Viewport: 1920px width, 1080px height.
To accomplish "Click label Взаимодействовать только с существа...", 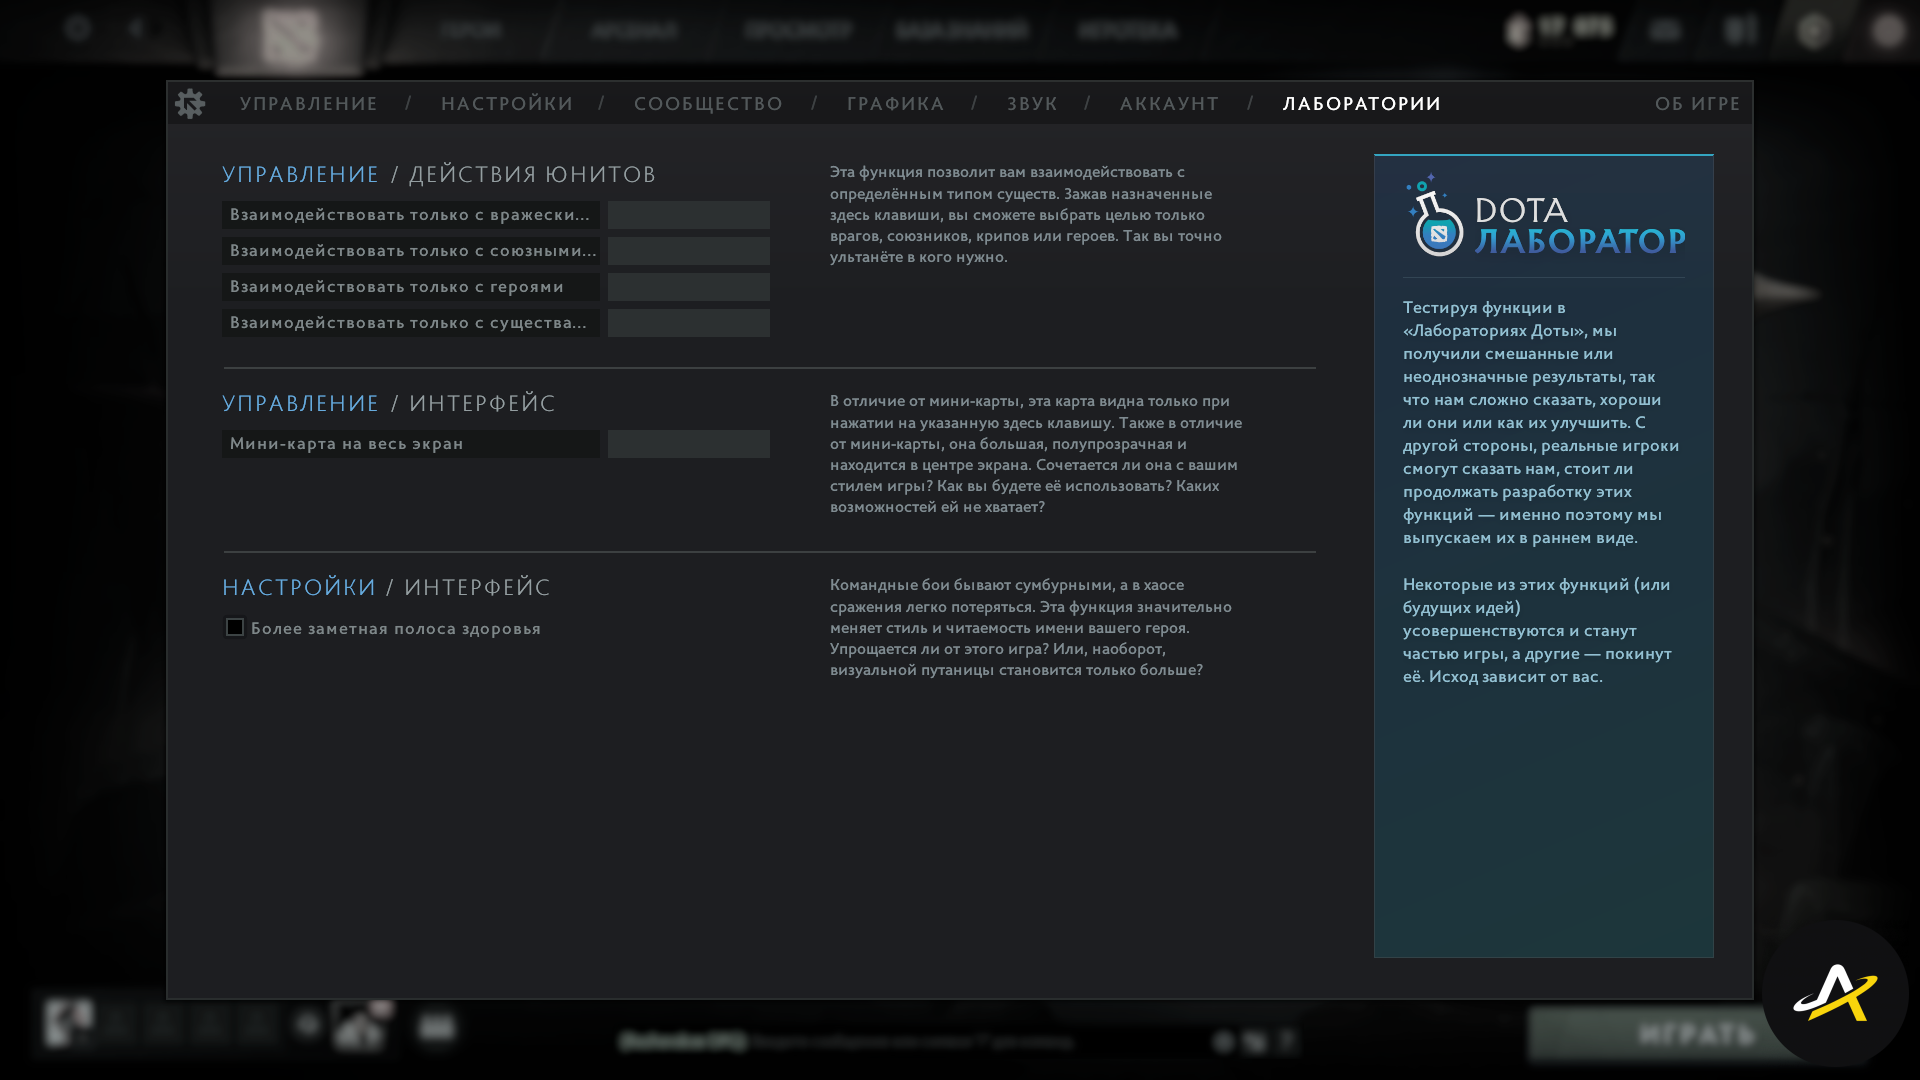I will (411, 323).
